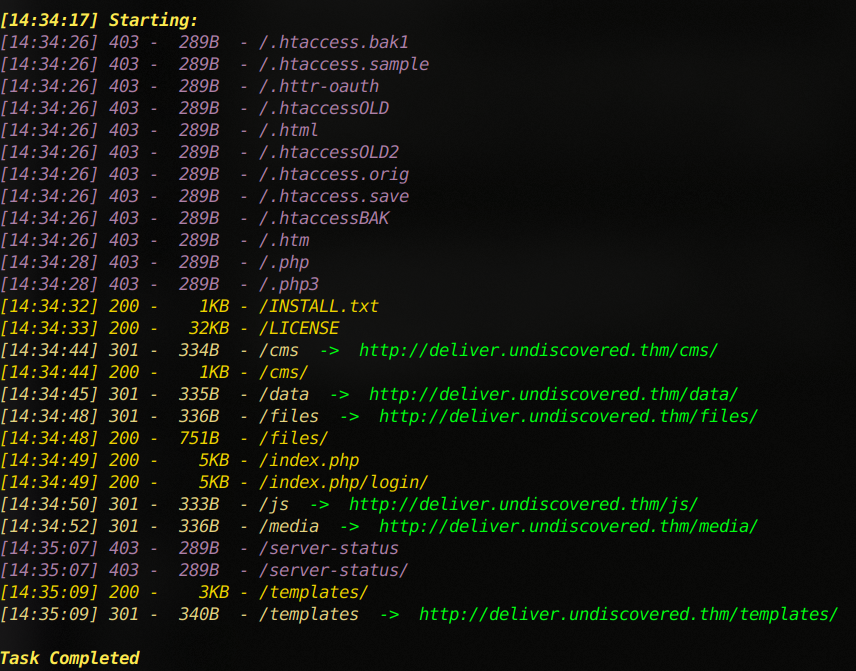Click the /server-status/ path with trailing slash

pos(334,571)
